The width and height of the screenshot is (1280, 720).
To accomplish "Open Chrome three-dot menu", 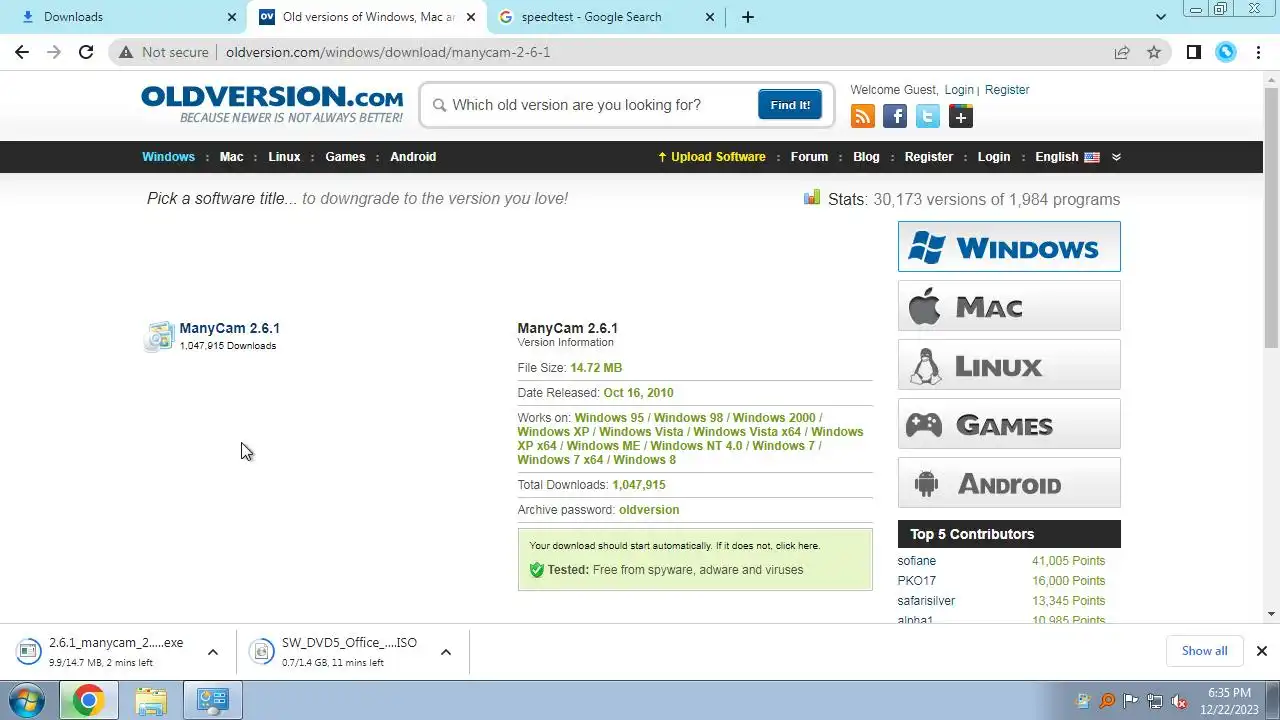I will click(1259, 52).
